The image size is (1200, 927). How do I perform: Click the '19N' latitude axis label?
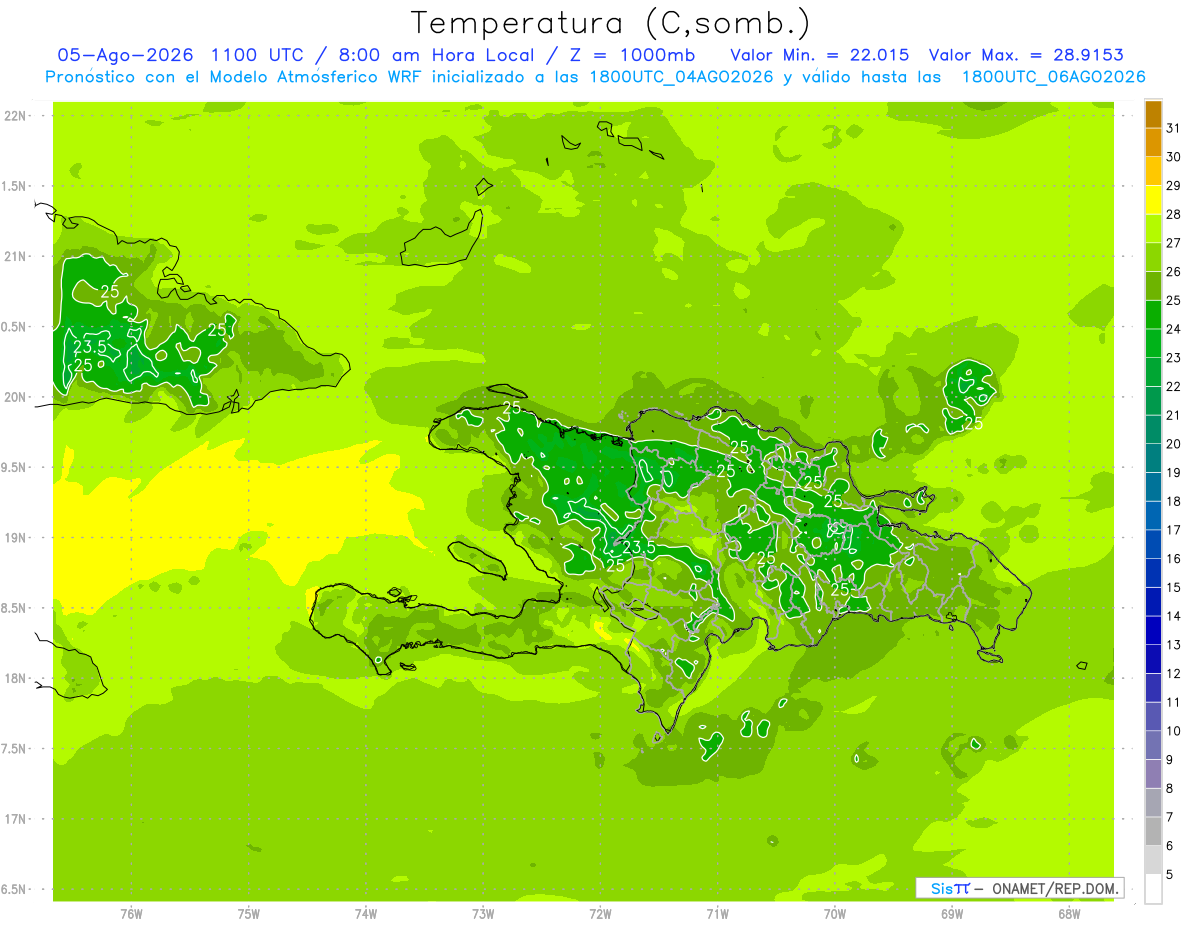(15, 537)
